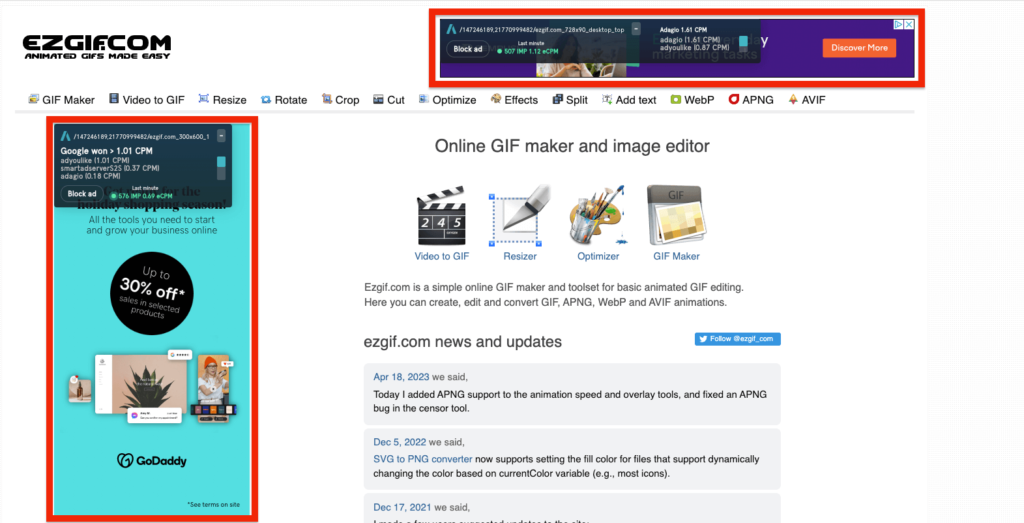Close the top banner ad with X
The image size is (1024, 523).
click(x=909, y=24)
